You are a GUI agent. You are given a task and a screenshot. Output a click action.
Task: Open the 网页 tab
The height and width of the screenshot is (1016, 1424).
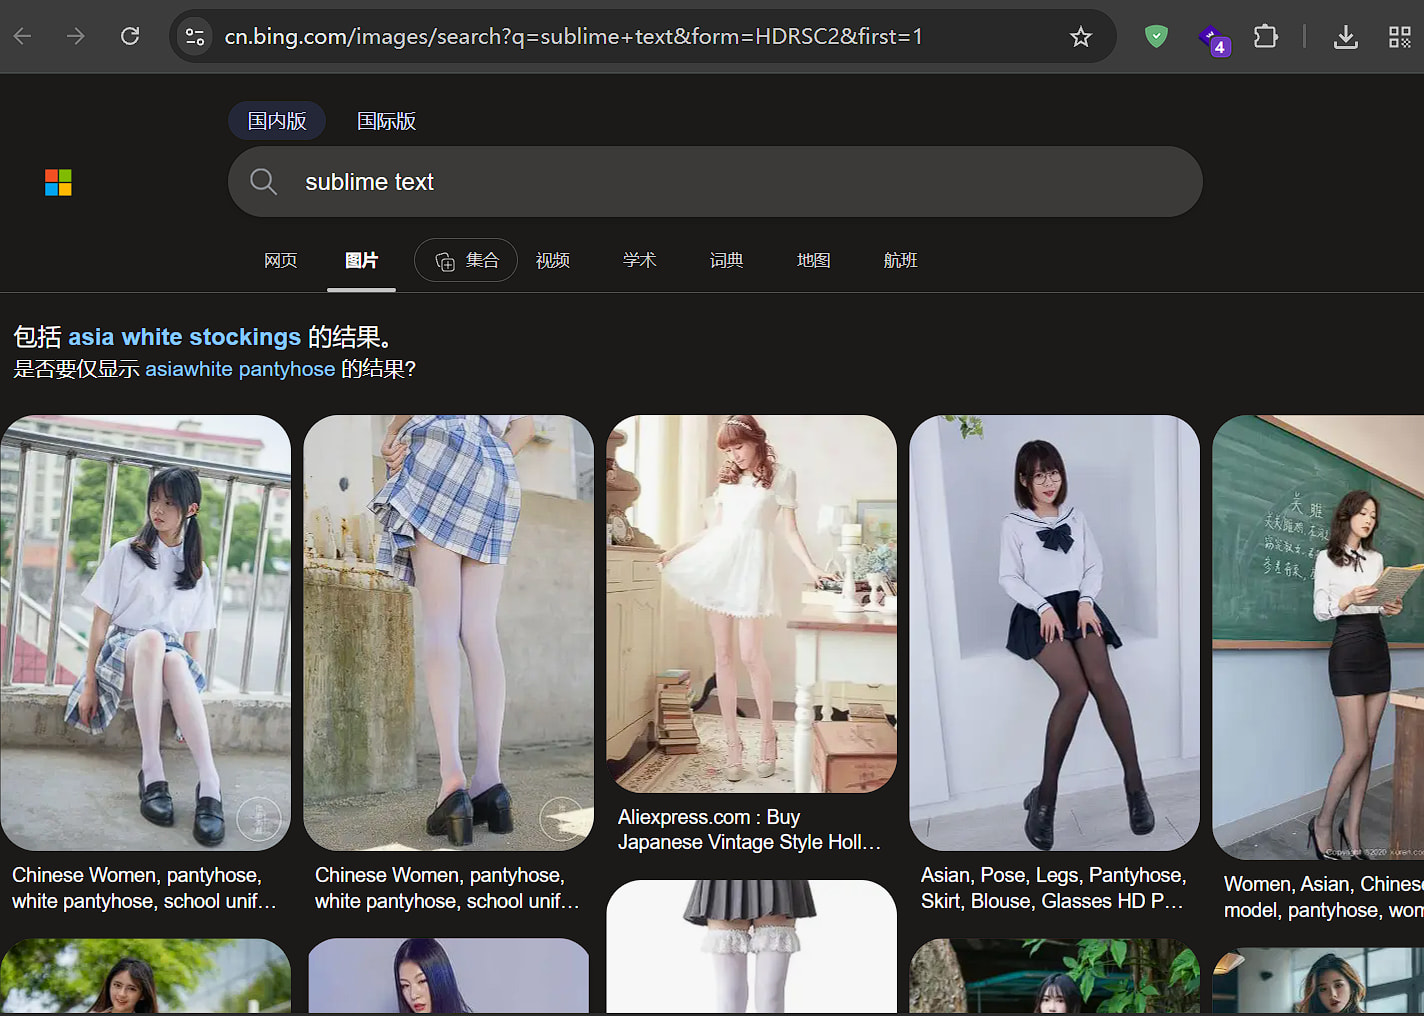(x=280, y=260)
